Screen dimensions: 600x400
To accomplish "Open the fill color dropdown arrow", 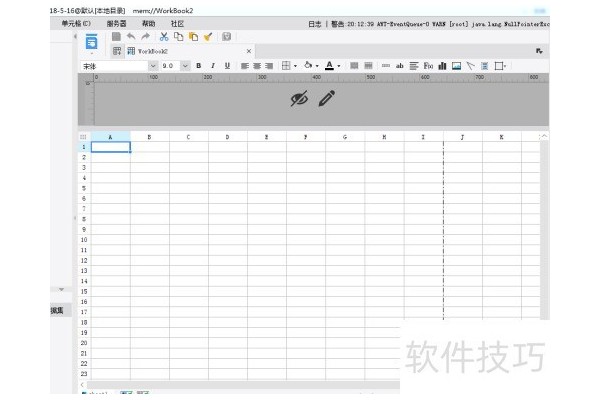I will [x=317, y=66].
